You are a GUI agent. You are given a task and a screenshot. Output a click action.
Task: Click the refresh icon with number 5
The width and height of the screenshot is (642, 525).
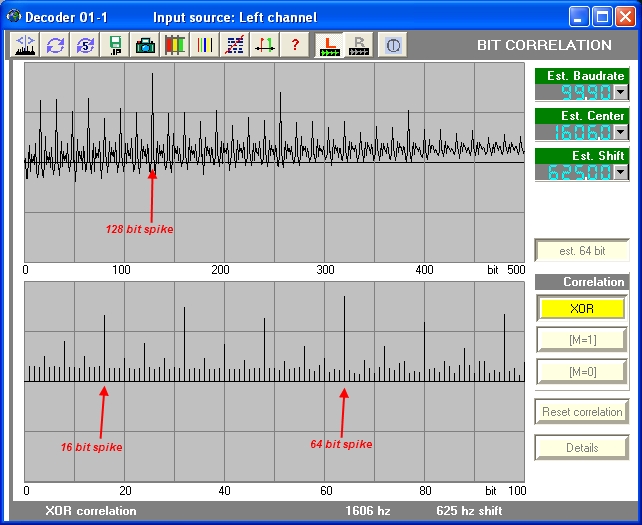pos(86,45)
